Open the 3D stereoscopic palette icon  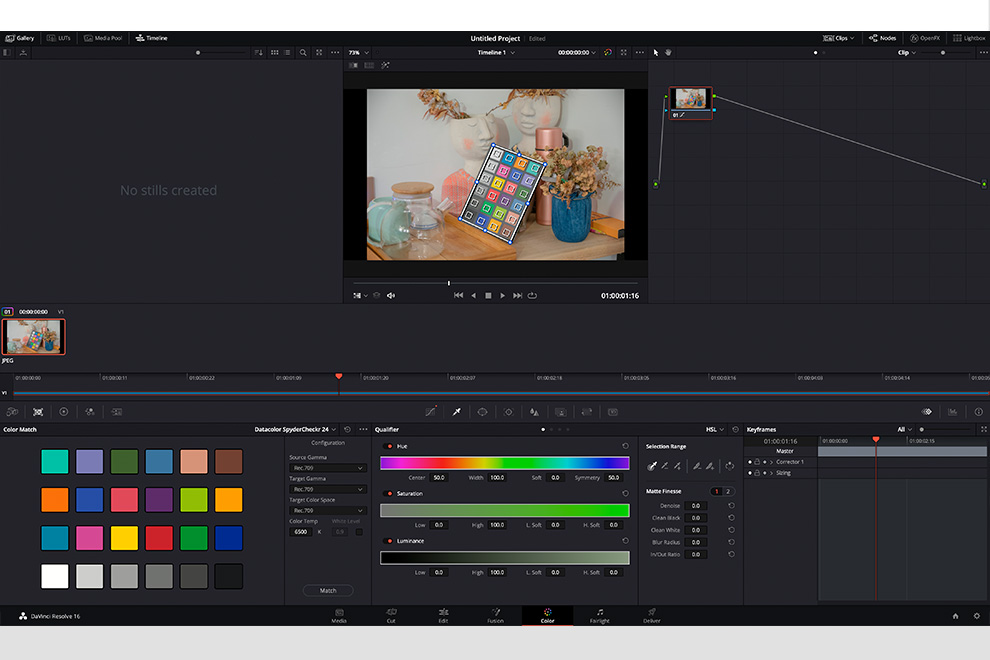(x=612, y=412)
